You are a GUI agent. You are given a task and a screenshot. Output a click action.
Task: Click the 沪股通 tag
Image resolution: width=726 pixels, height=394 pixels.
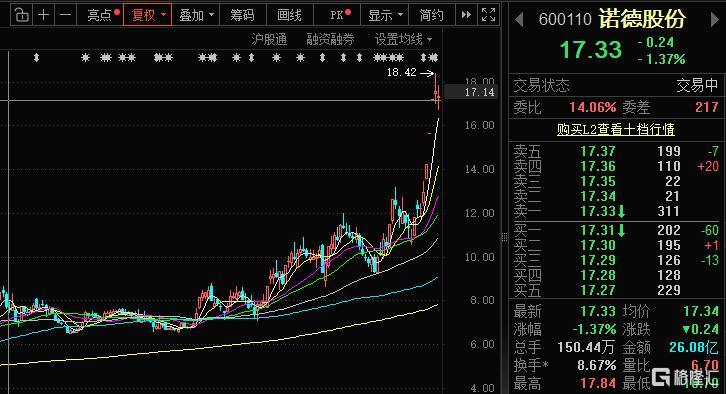tap(269, 39)
